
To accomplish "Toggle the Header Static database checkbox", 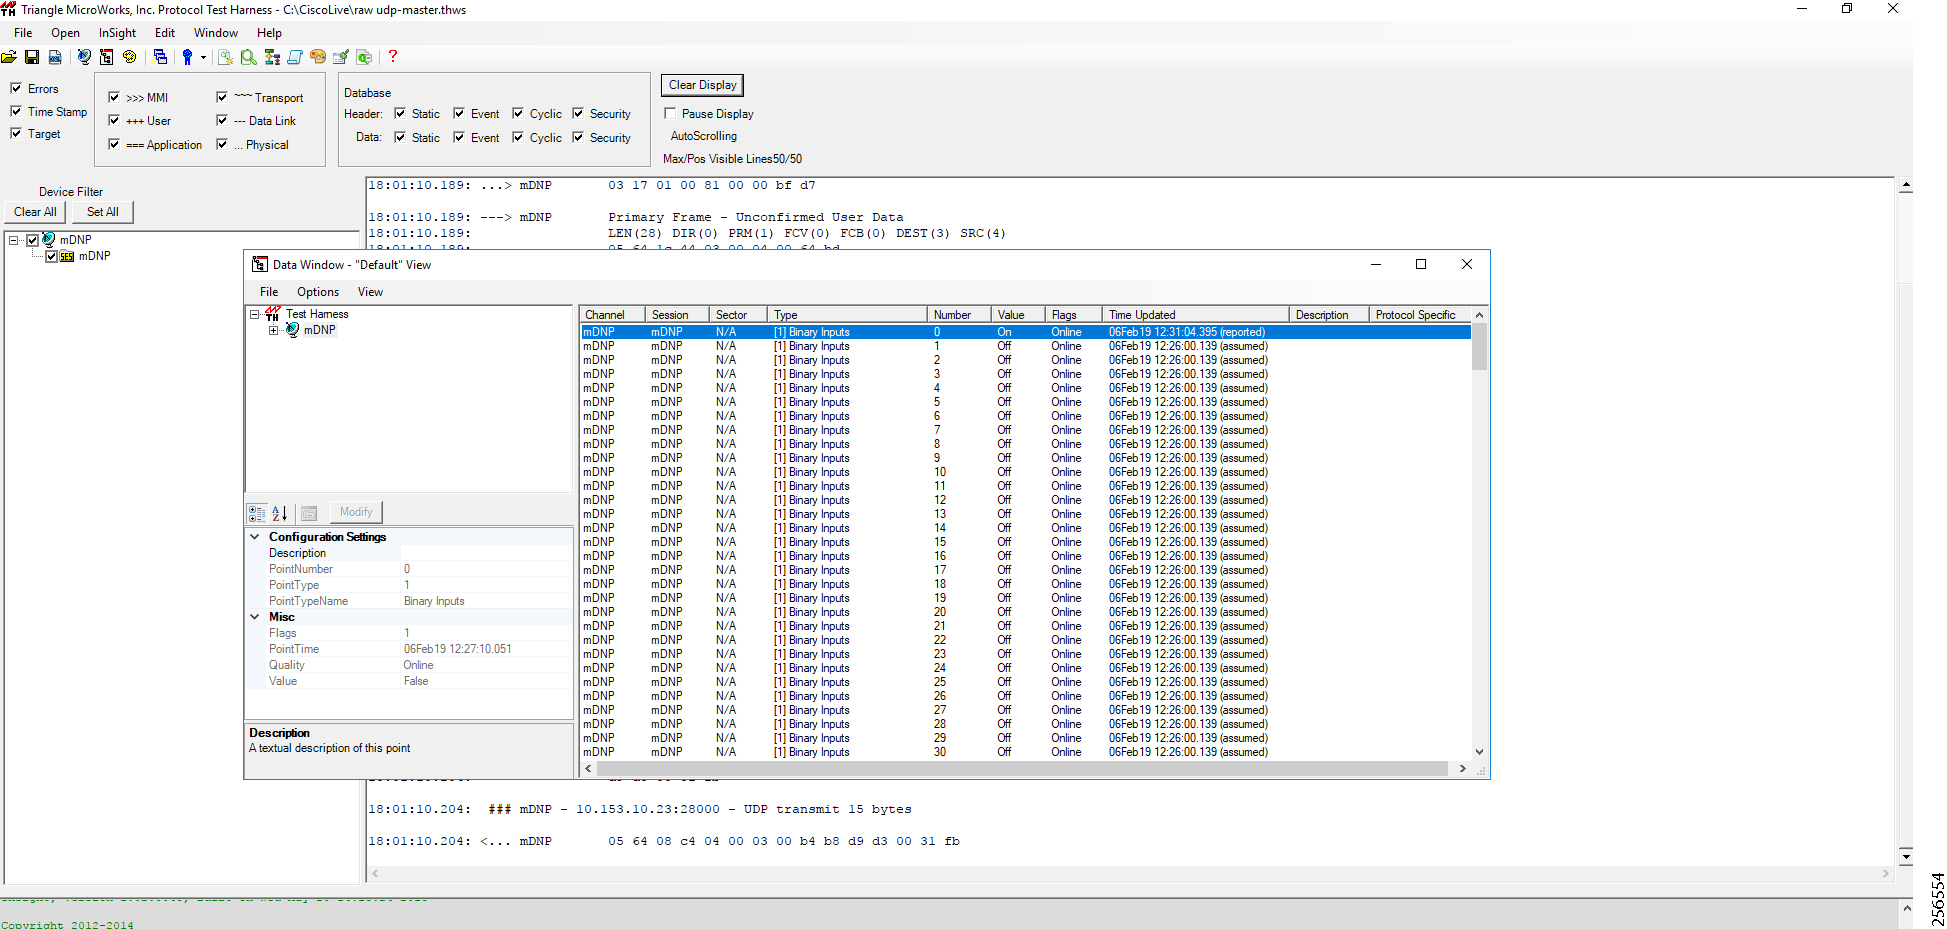I will (x=400, y=113).
